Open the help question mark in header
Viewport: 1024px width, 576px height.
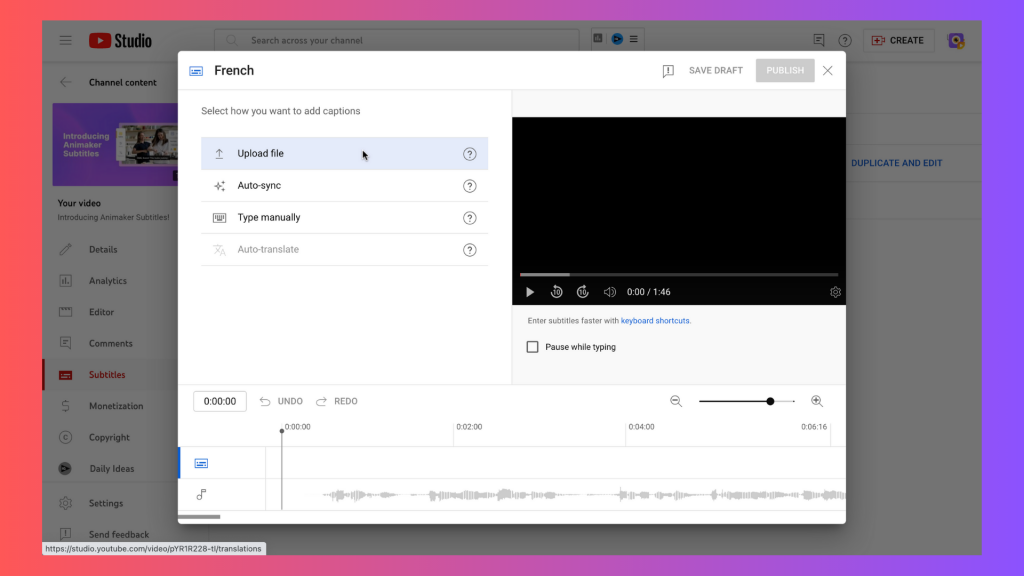tap(844, 40)
